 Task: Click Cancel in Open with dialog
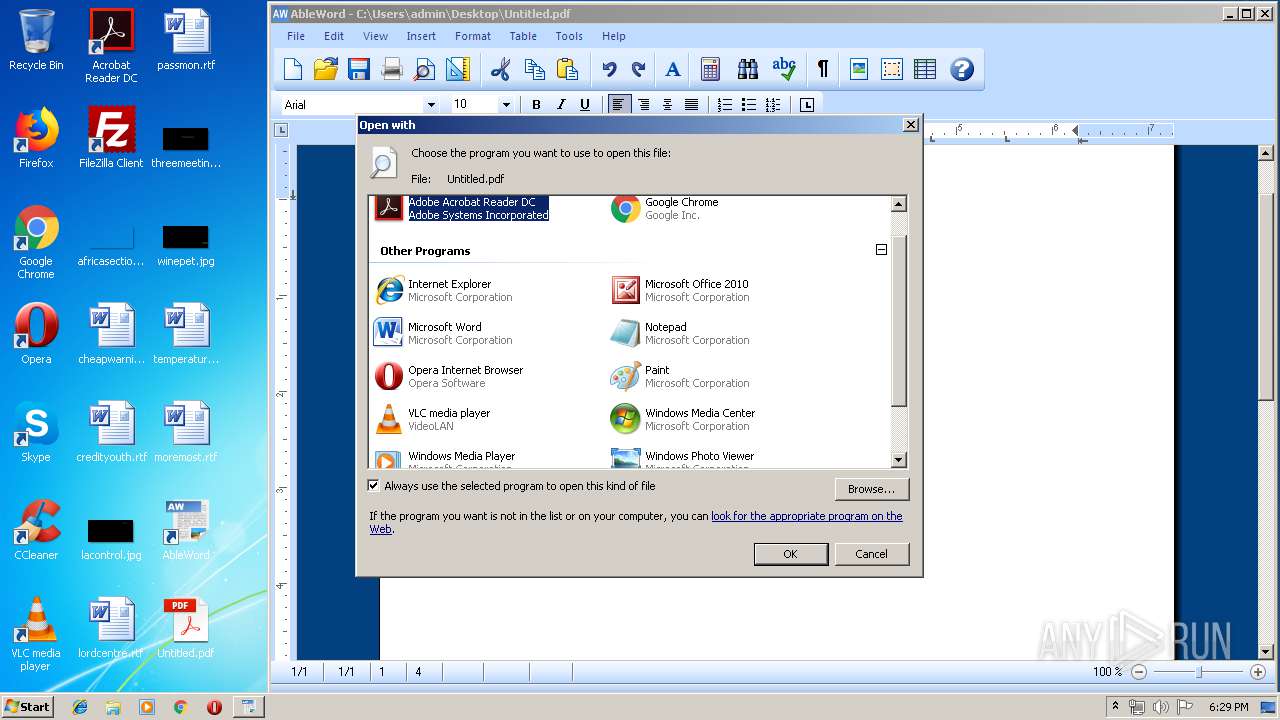coord(871,554)
